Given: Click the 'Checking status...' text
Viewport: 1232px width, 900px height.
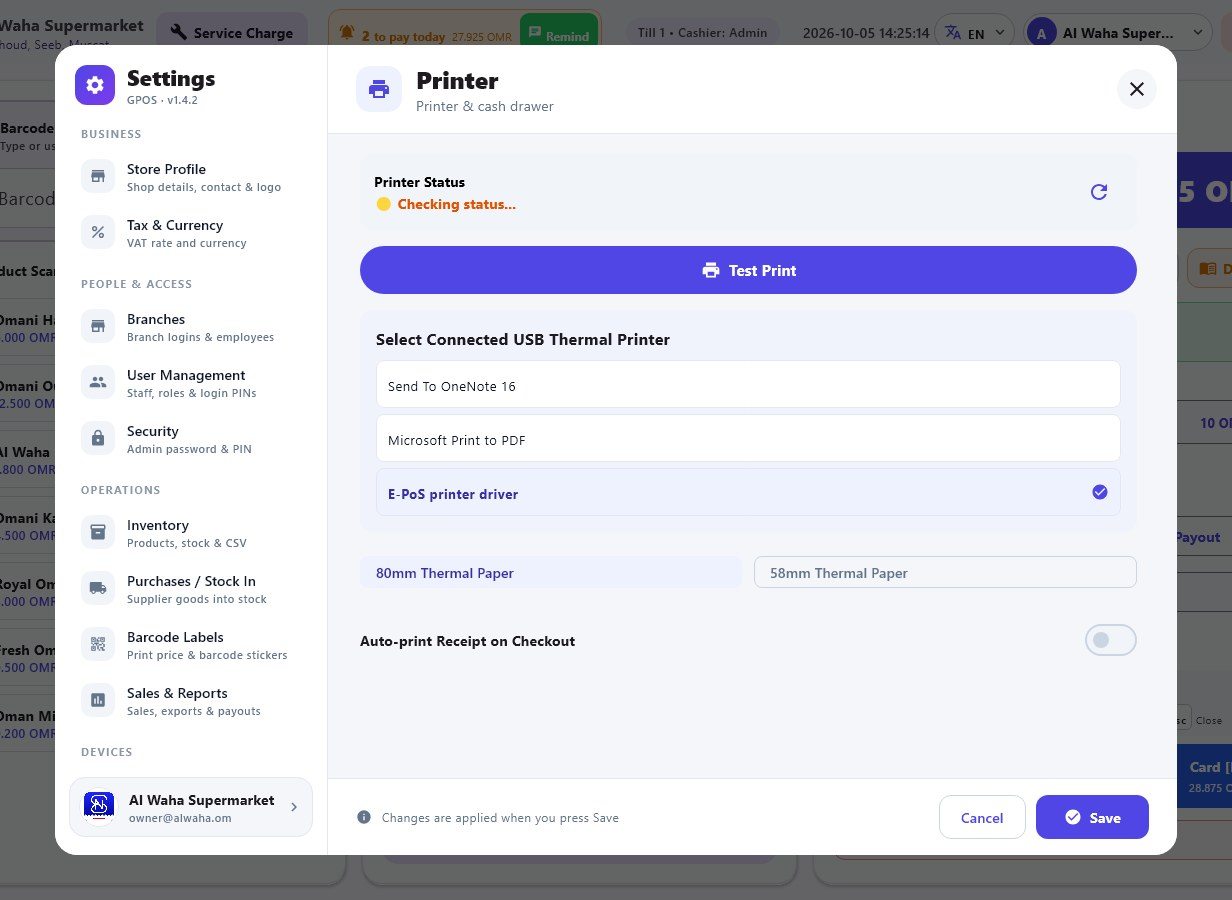Looking at the screenshot, I should (x=457, y=204).
